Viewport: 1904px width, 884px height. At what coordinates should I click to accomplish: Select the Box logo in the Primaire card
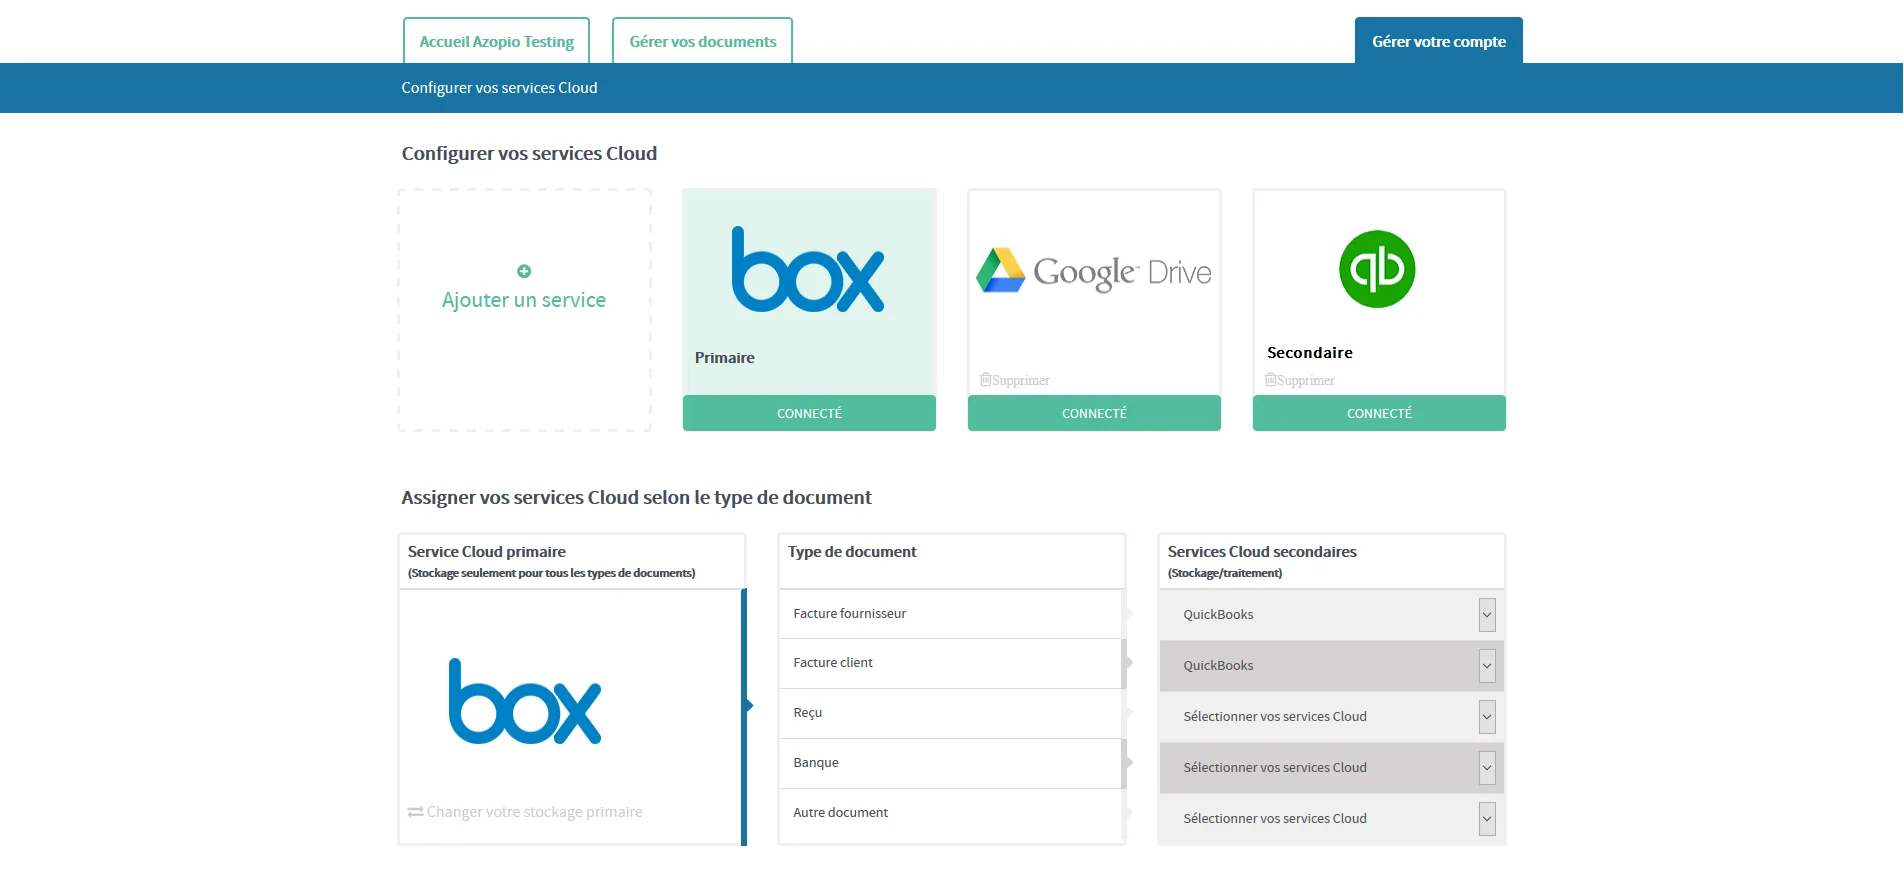808,270
